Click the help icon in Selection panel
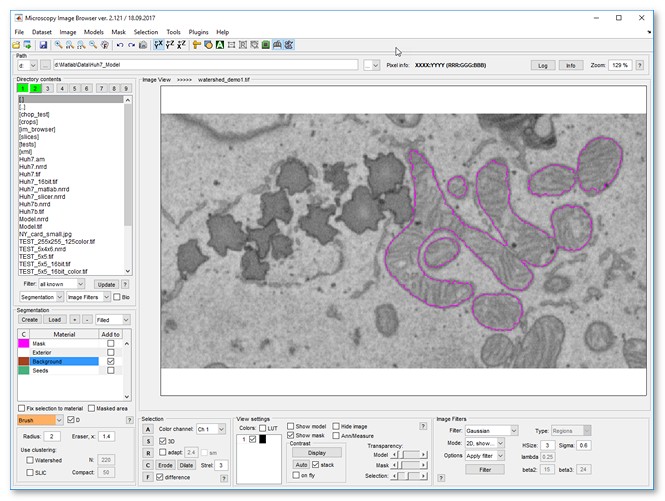 pyautogui.click(x=222, y=478)
